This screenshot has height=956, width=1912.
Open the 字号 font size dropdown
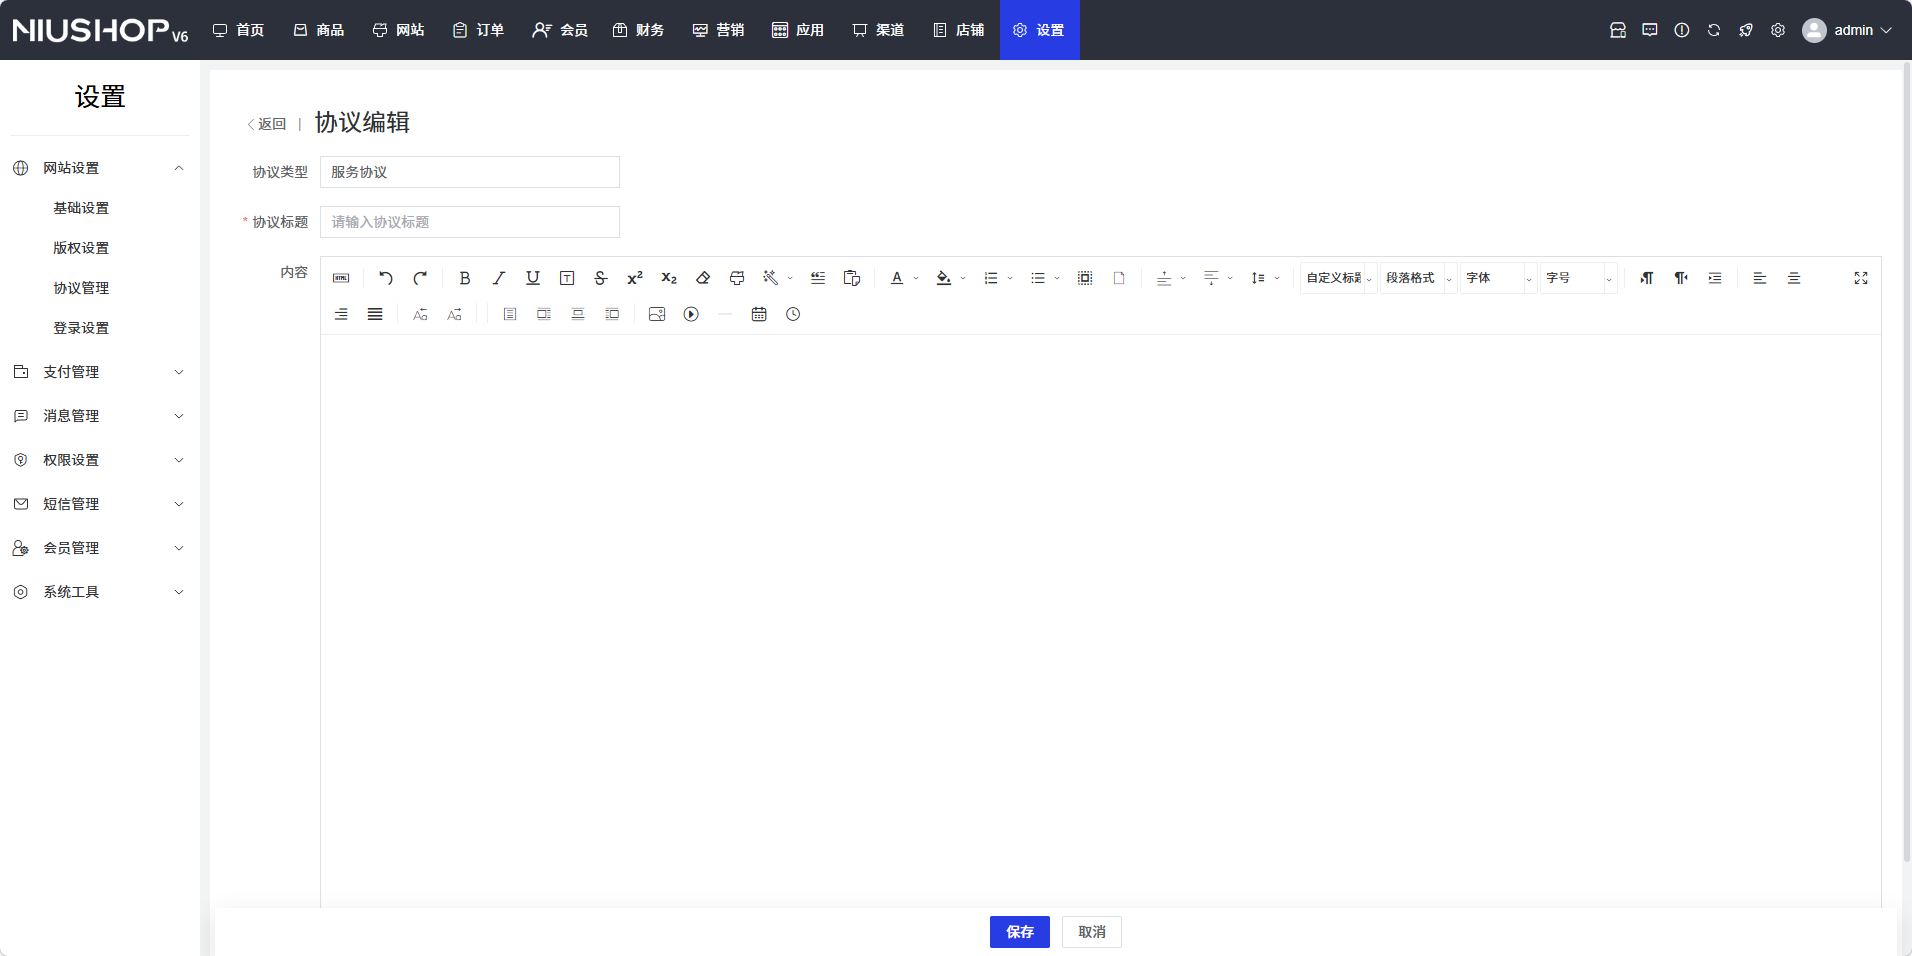(x=1579, y=278)
